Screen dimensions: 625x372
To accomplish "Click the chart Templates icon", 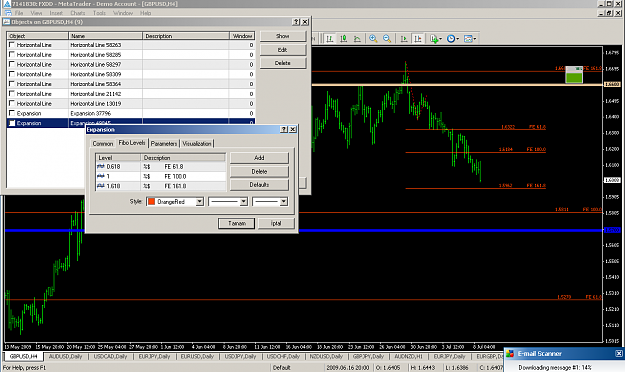I will click(x=468, y=39).
